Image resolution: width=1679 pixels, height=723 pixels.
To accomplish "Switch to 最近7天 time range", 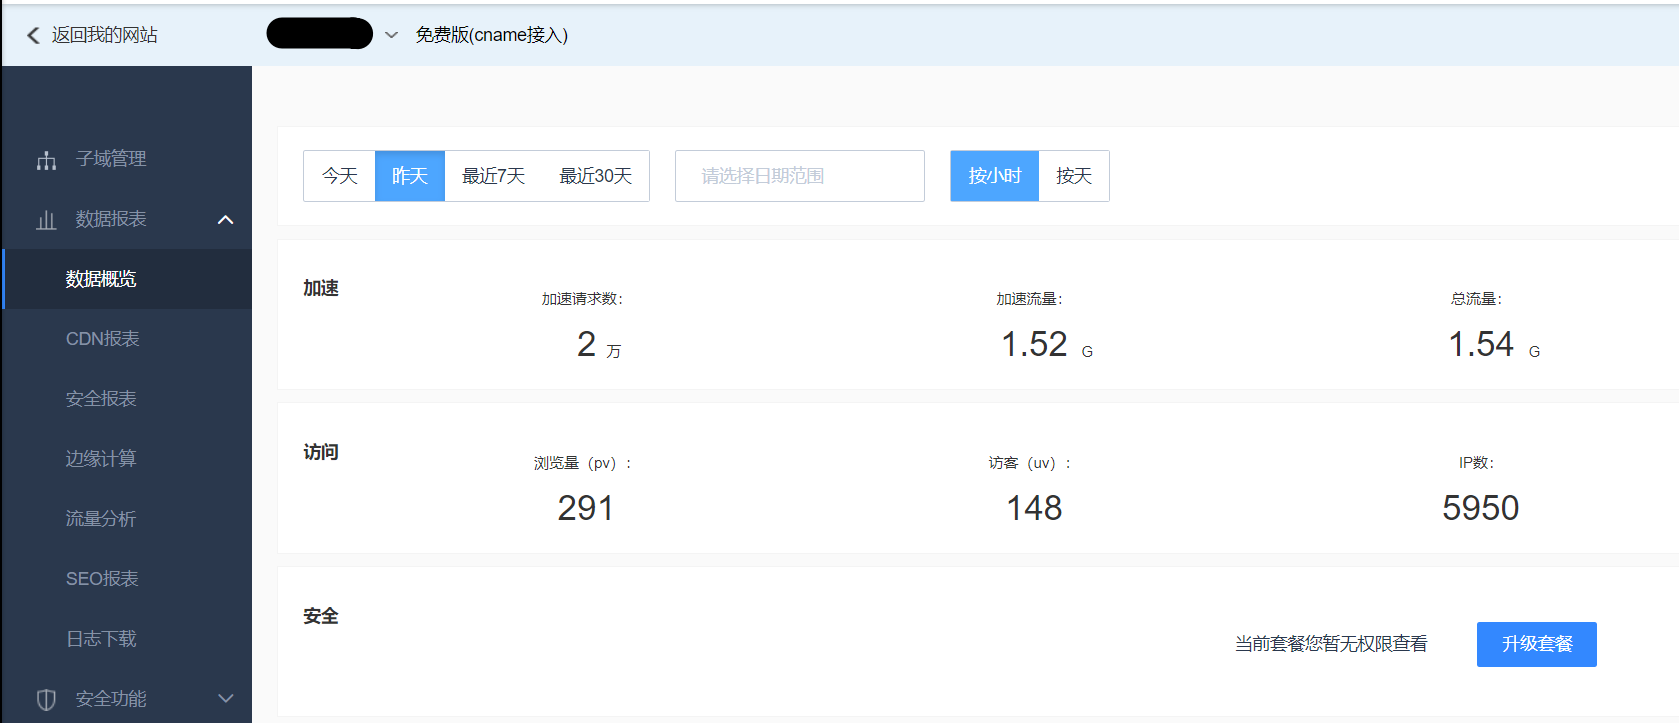I will click(x=493, y=176).
